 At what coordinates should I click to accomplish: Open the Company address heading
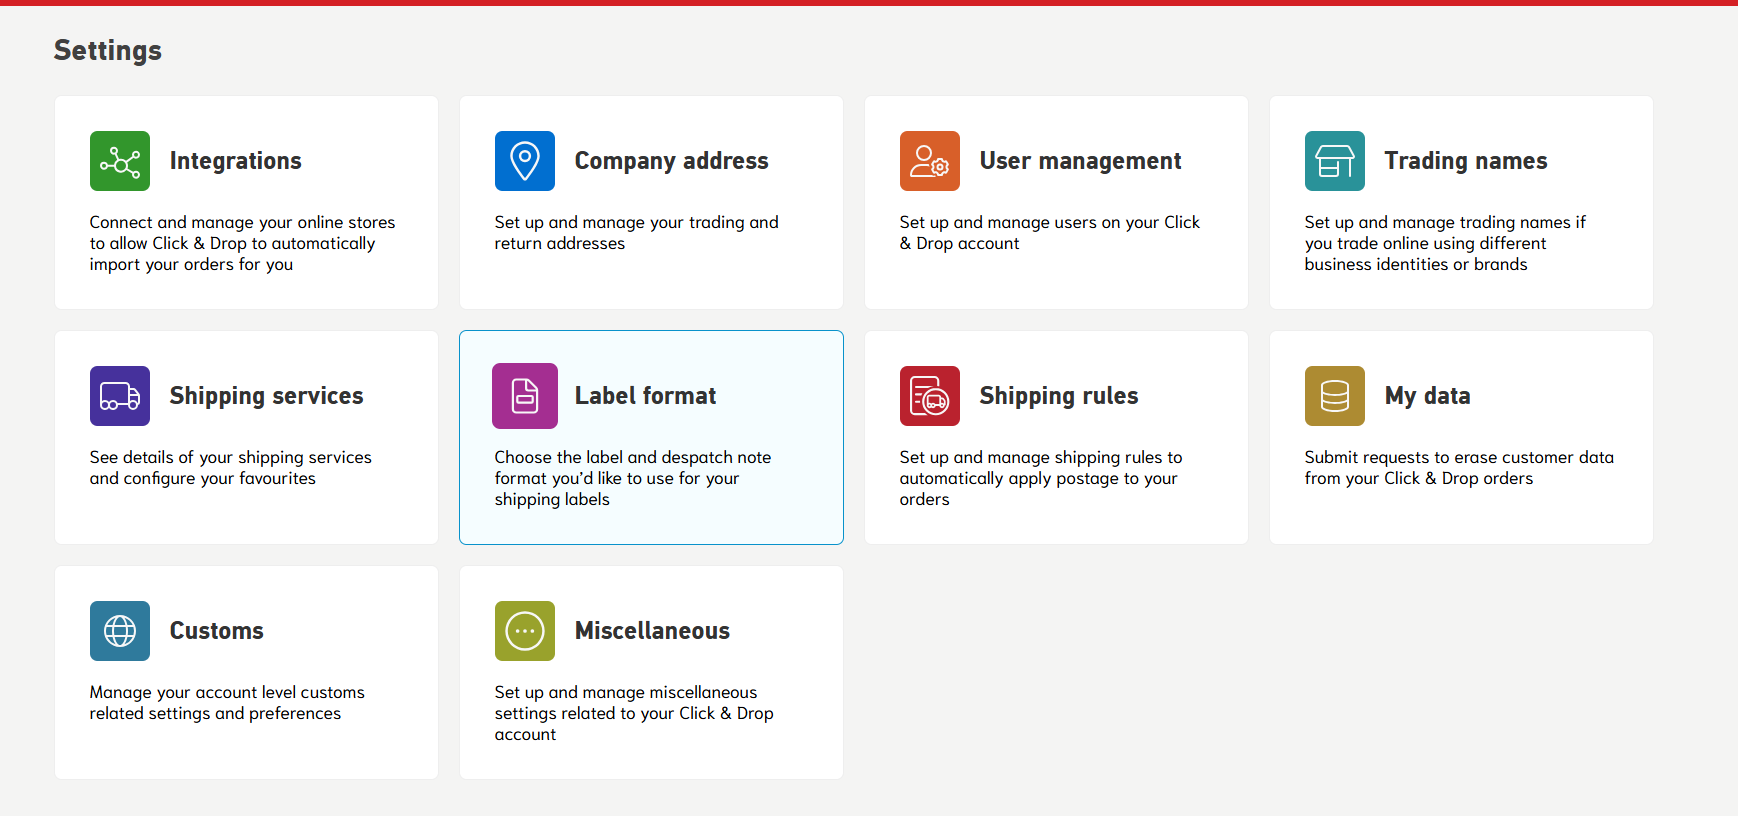(671, 161)
